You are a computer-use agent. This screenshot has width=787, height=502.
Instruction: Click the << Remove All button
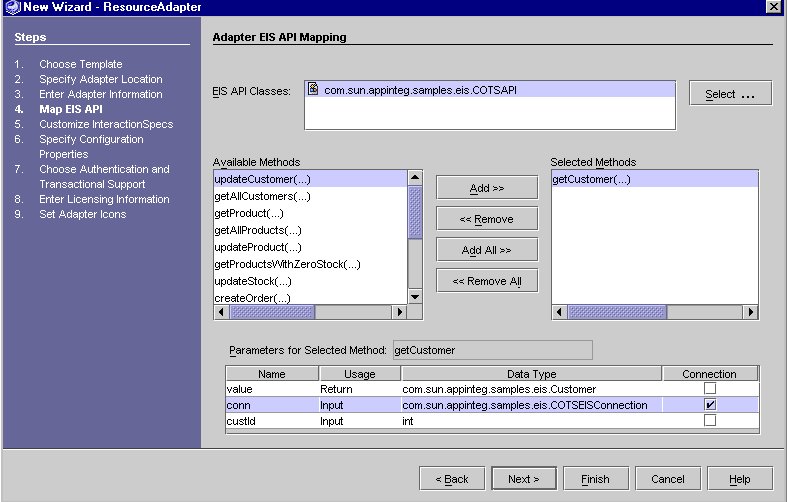(x=487, y=281)
